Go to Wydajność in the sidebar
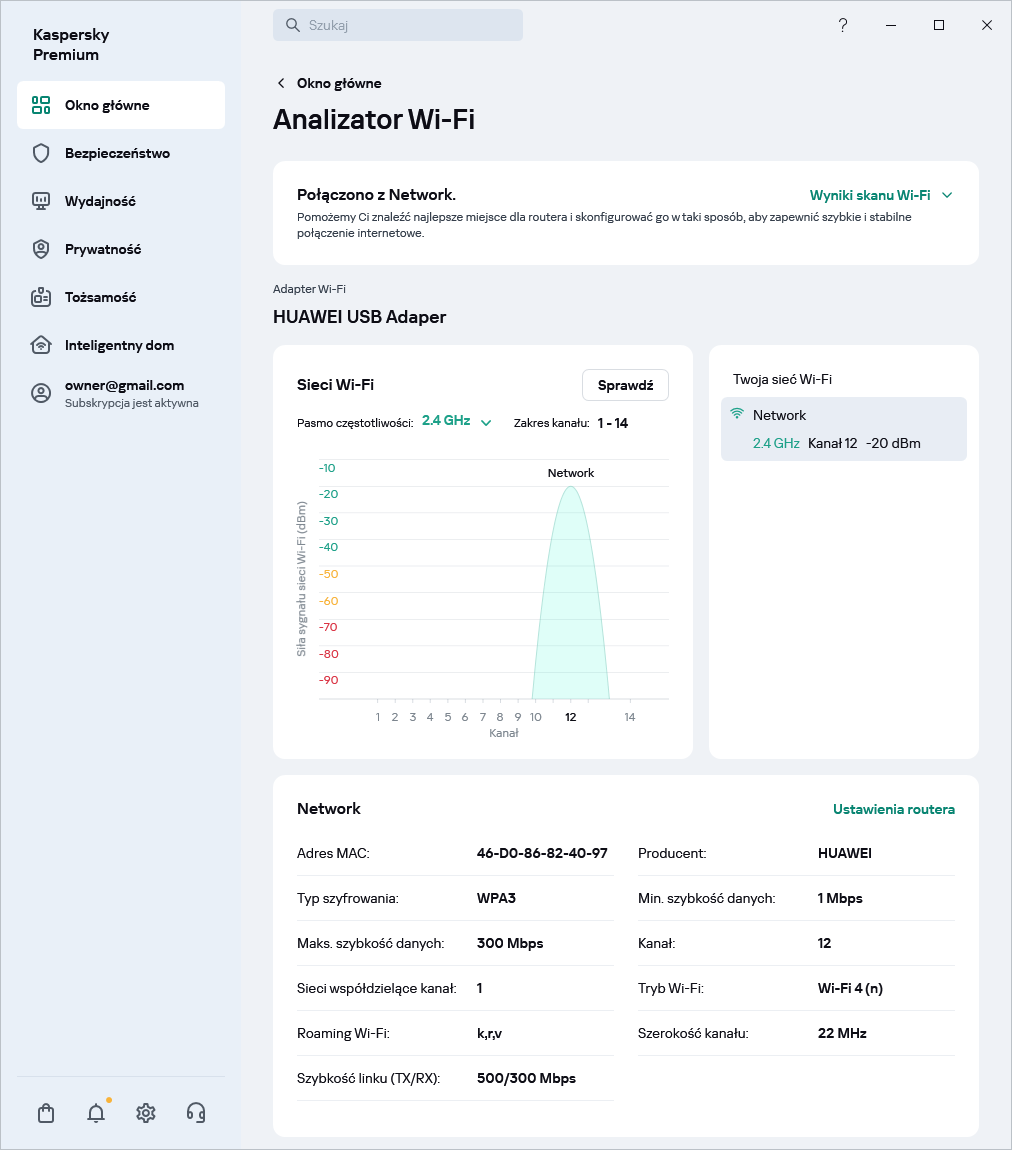Screen dimensions: 1012x1150 pos(100,201)
